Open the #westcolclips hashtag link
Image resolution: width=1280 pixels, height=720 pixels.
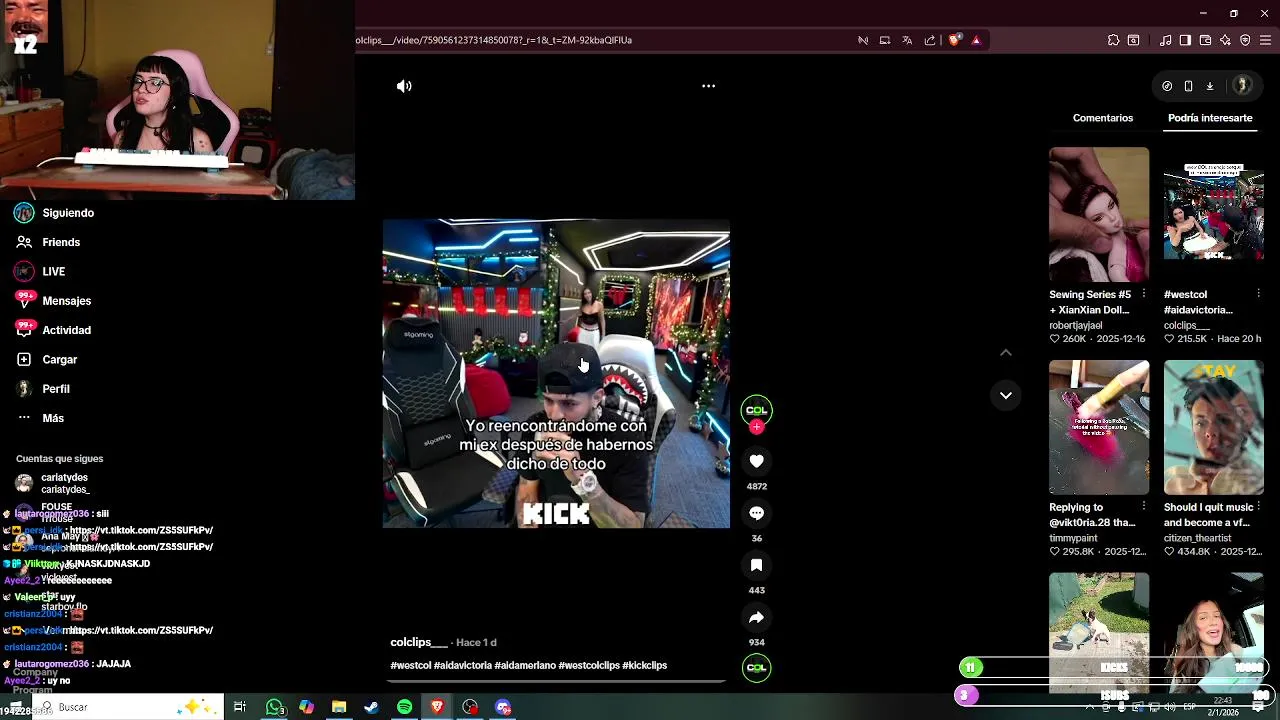click(589, 665)
